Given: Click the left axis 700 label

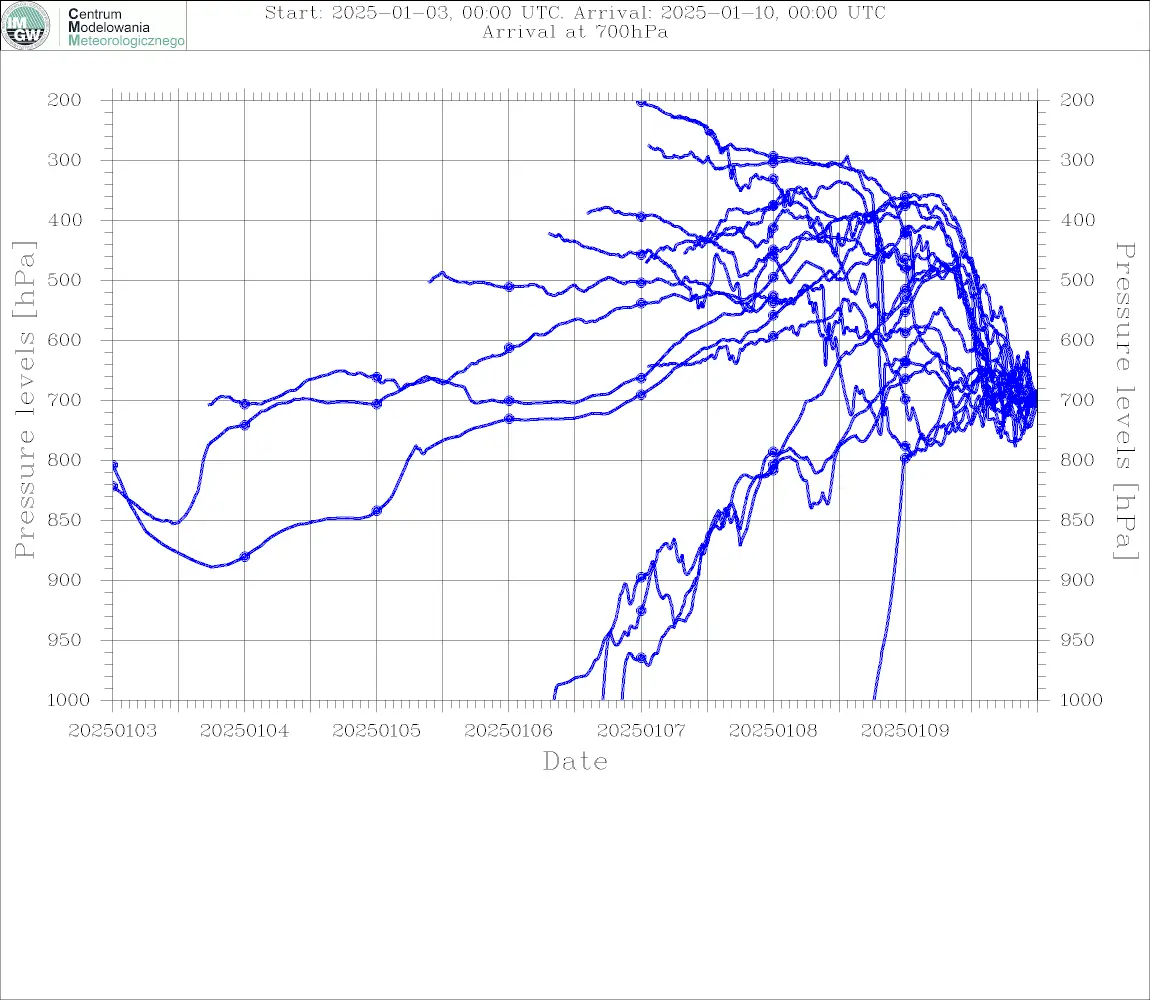Looking at the screenshot, I should (x=65, y=401).
